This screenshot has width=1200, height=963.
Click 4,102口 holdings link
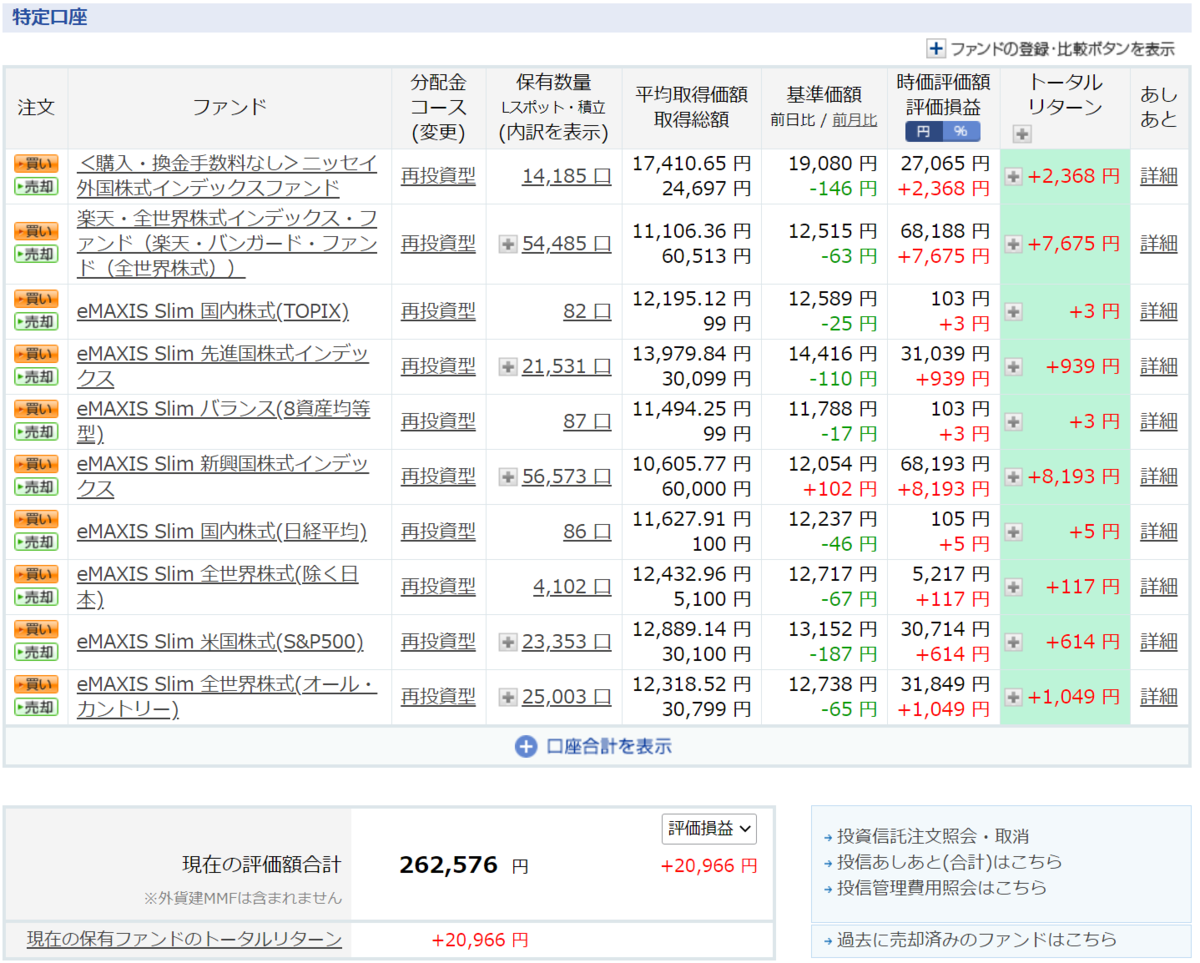[x=572, y=586]
